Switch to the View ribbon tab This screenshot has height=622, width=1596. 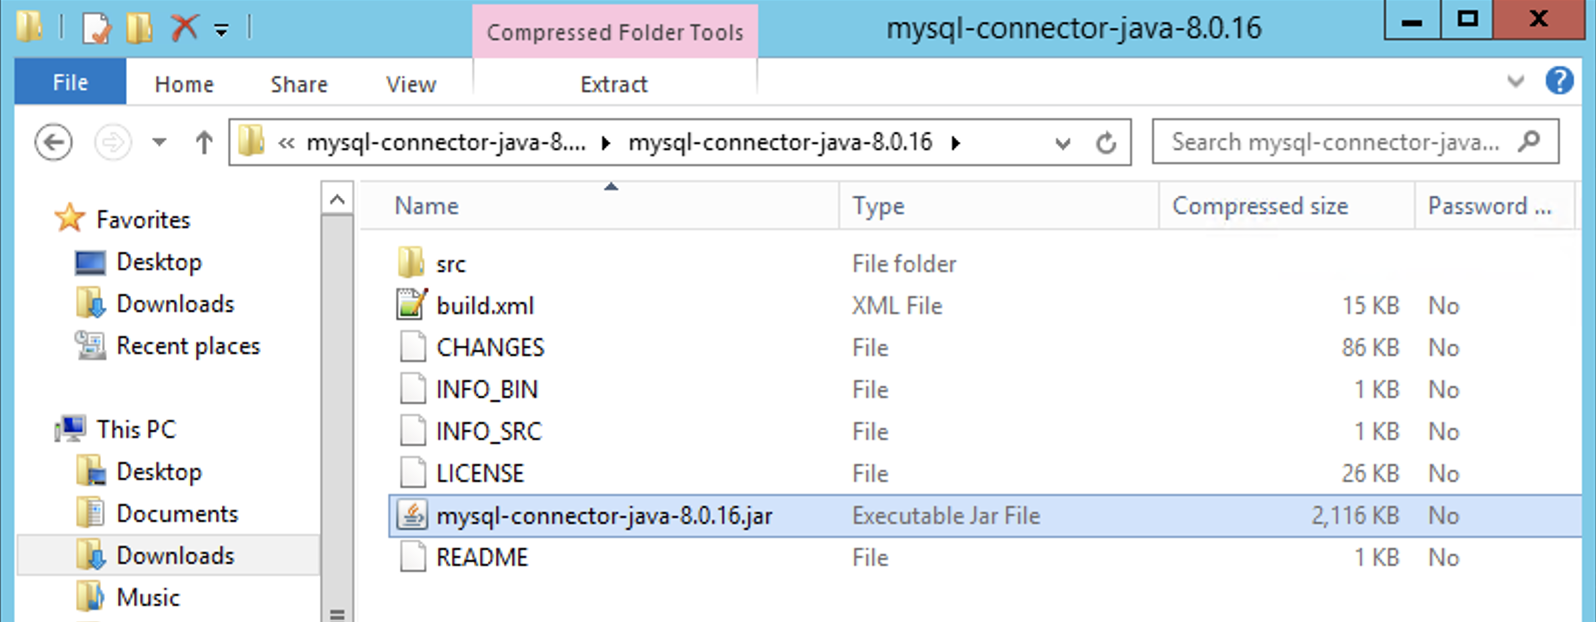pos(410,85)
